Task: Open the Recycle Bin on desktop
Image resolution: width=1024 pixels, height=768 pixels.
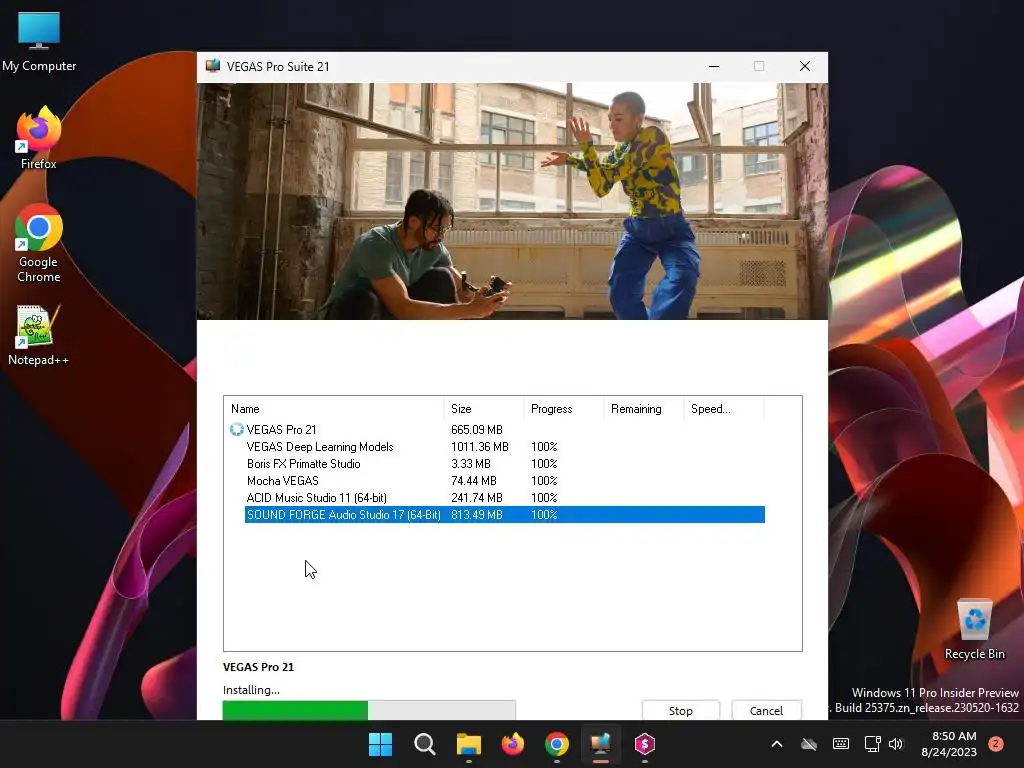Action: point(974,629)
